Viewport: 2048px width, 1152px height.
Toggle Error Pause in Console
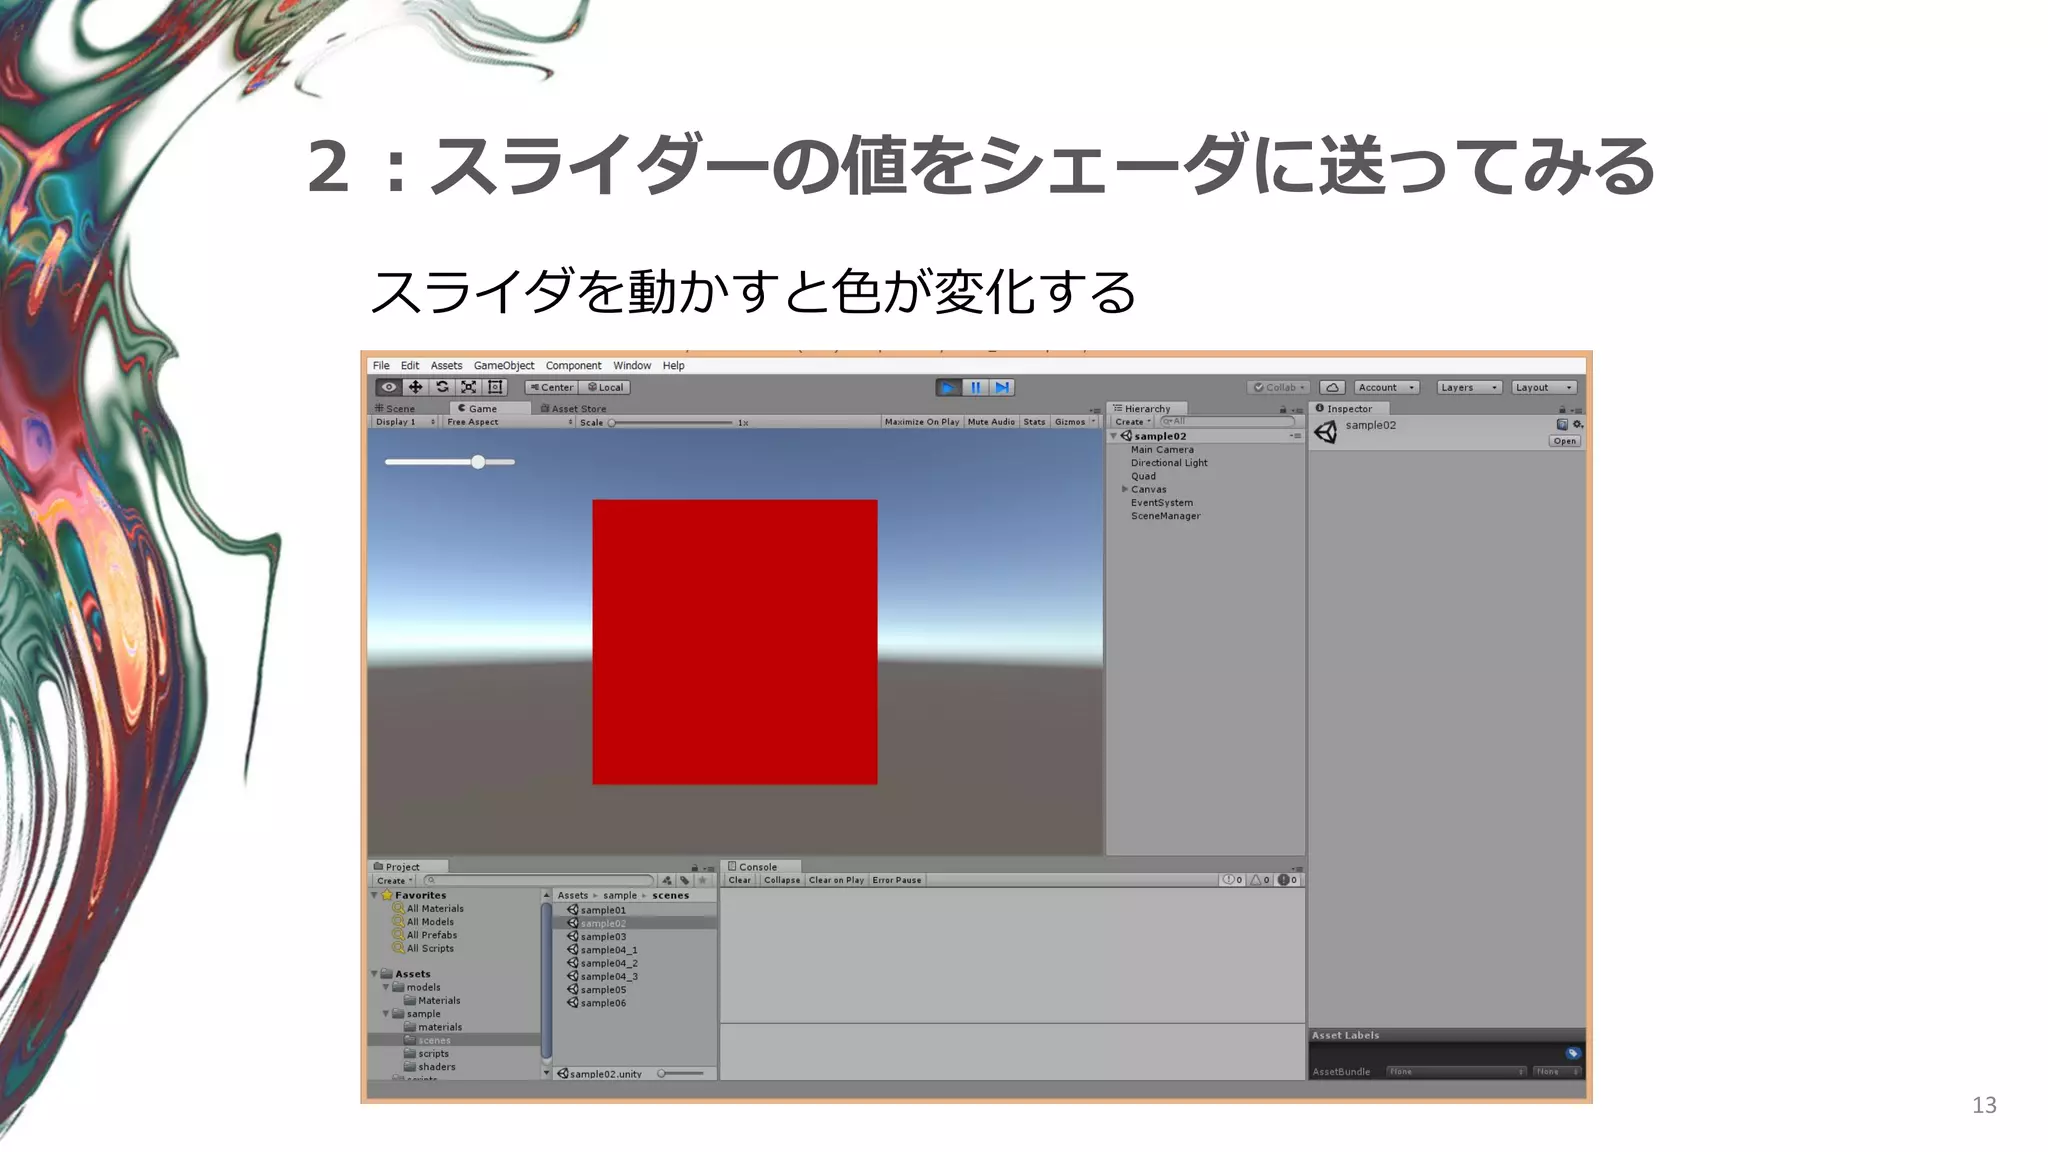click(896, 880)
